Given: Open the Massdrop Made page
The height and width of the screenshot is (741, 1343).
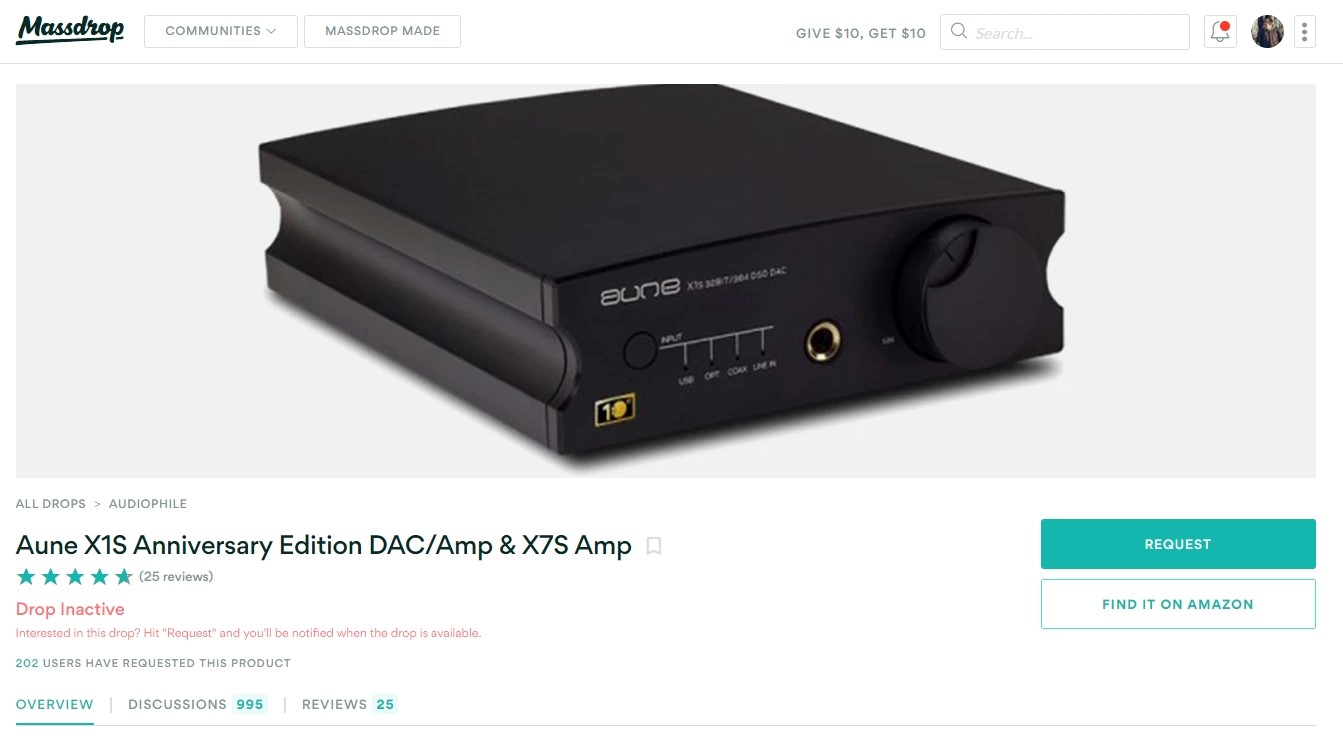Looking at the screenshot, I should (382, 31).
